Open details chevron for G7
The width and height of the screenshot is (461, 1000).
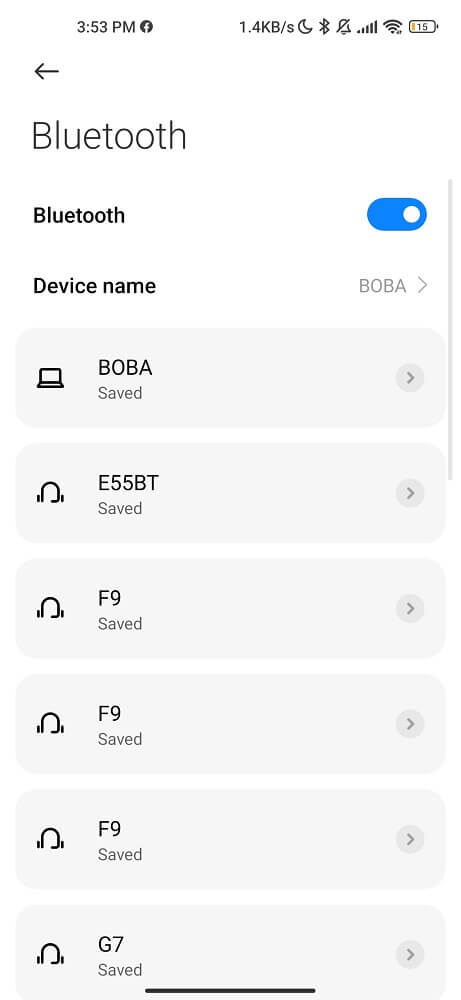pos(410,954)
